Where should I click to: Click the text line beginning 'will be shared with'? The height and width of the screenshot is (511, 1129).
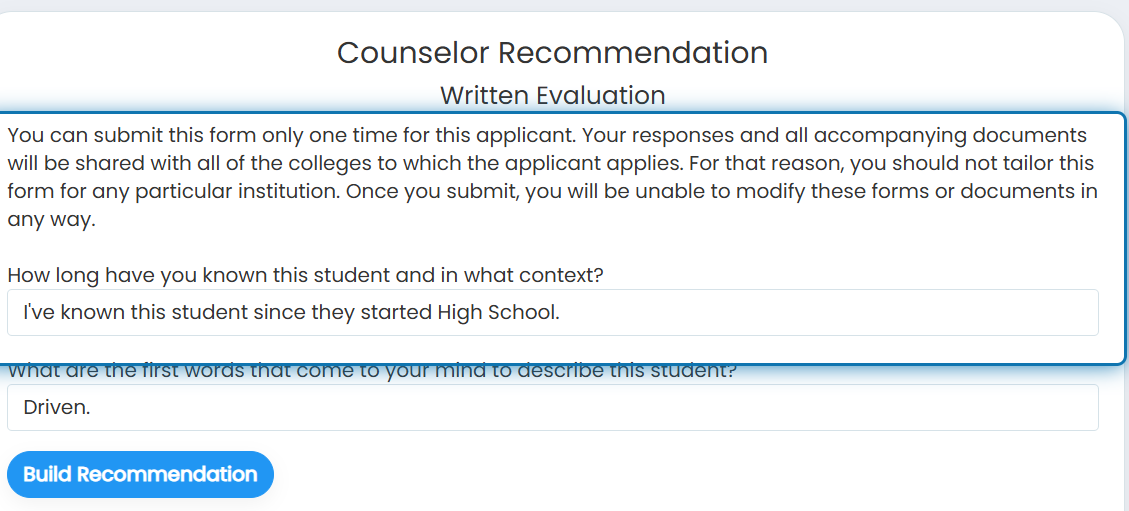[551, 163]
